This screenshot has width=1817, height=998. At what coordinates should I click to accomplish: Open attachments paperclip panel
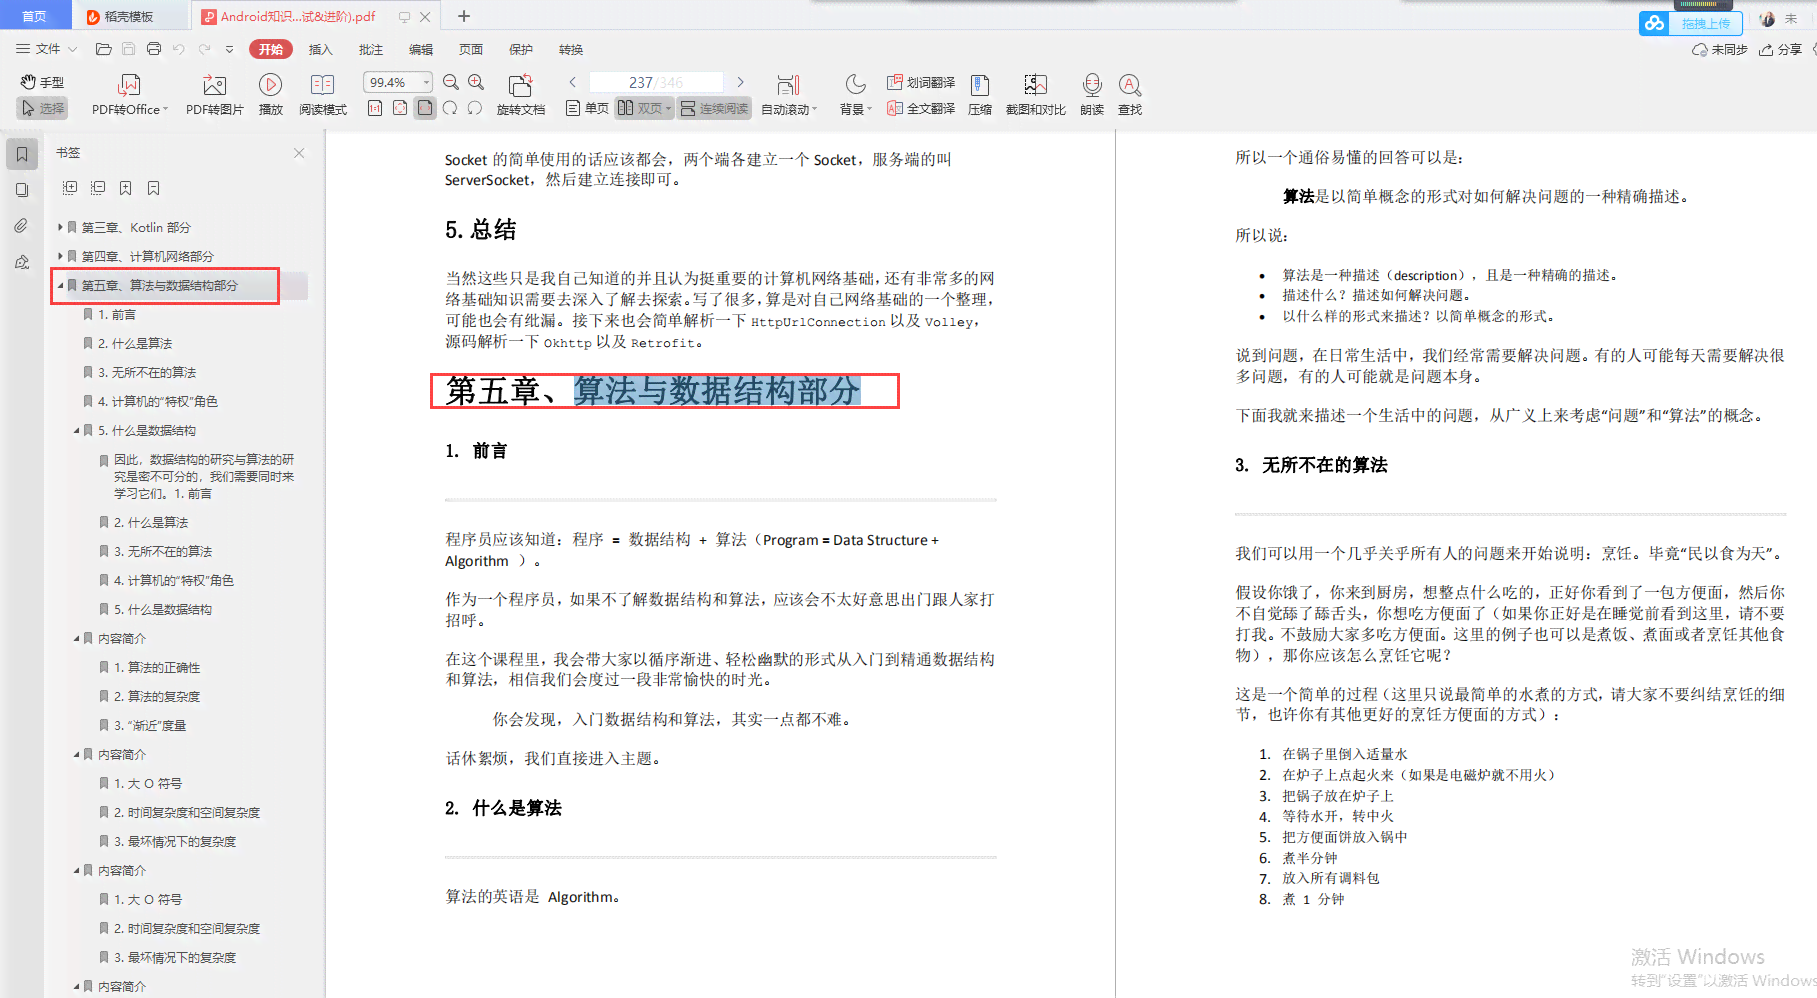point(22,226)
